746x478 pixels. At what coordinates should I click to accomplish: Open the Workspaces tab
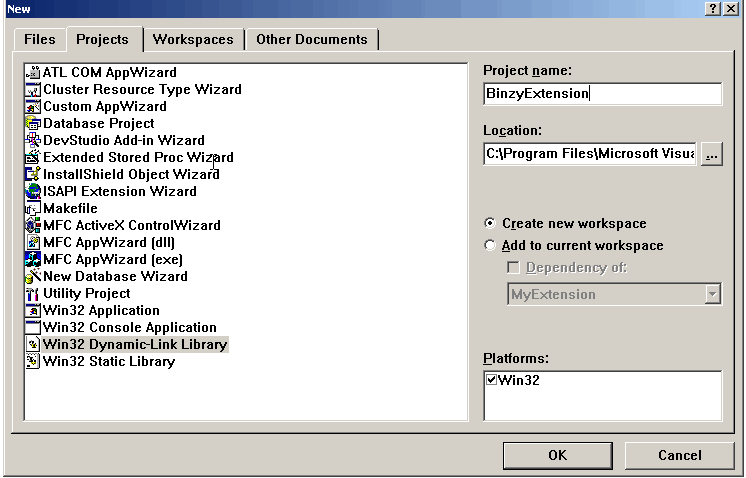tap(192, 40)
